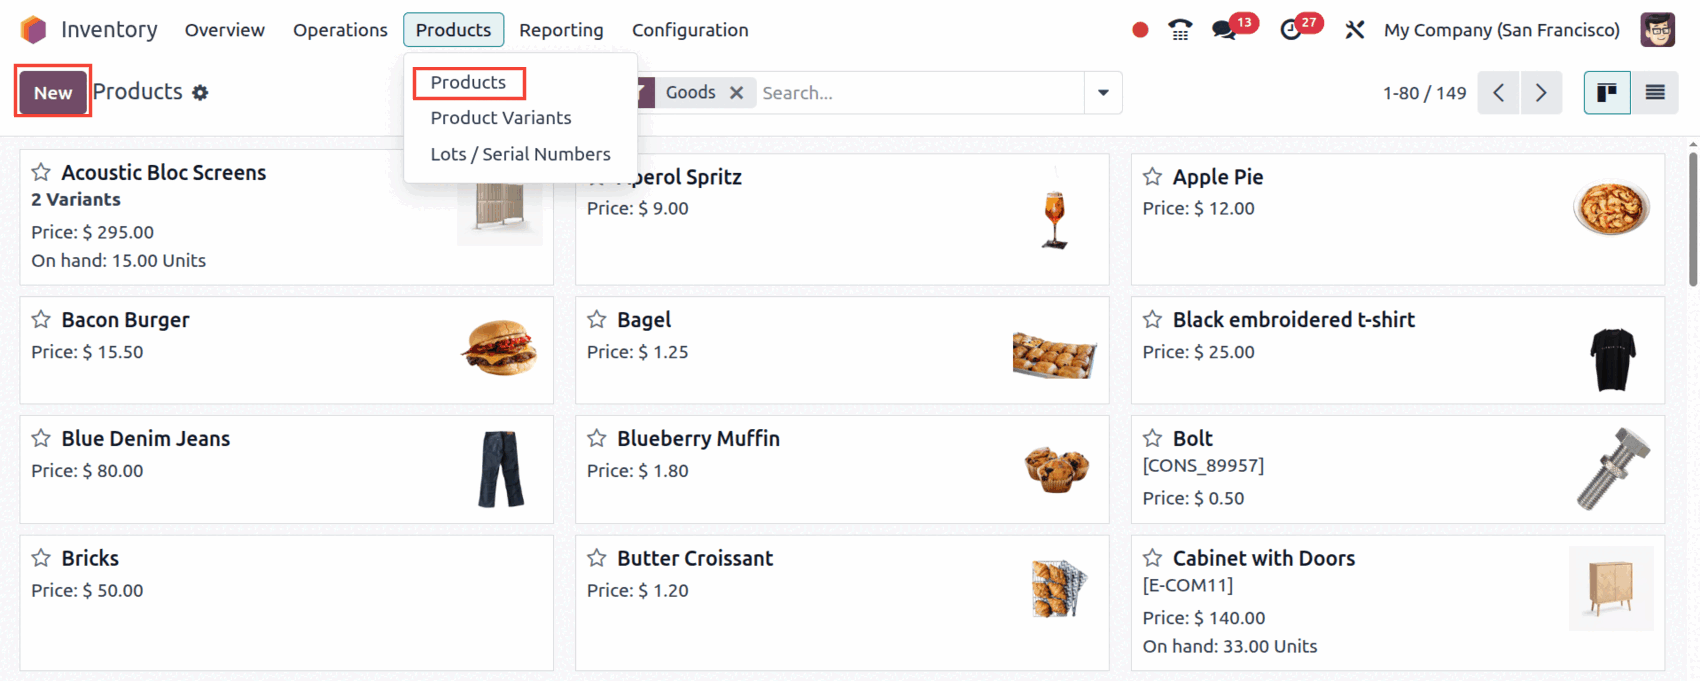Switch to list view
The width and height of the screenshot is (1700, 681).
pos(1655,93)
